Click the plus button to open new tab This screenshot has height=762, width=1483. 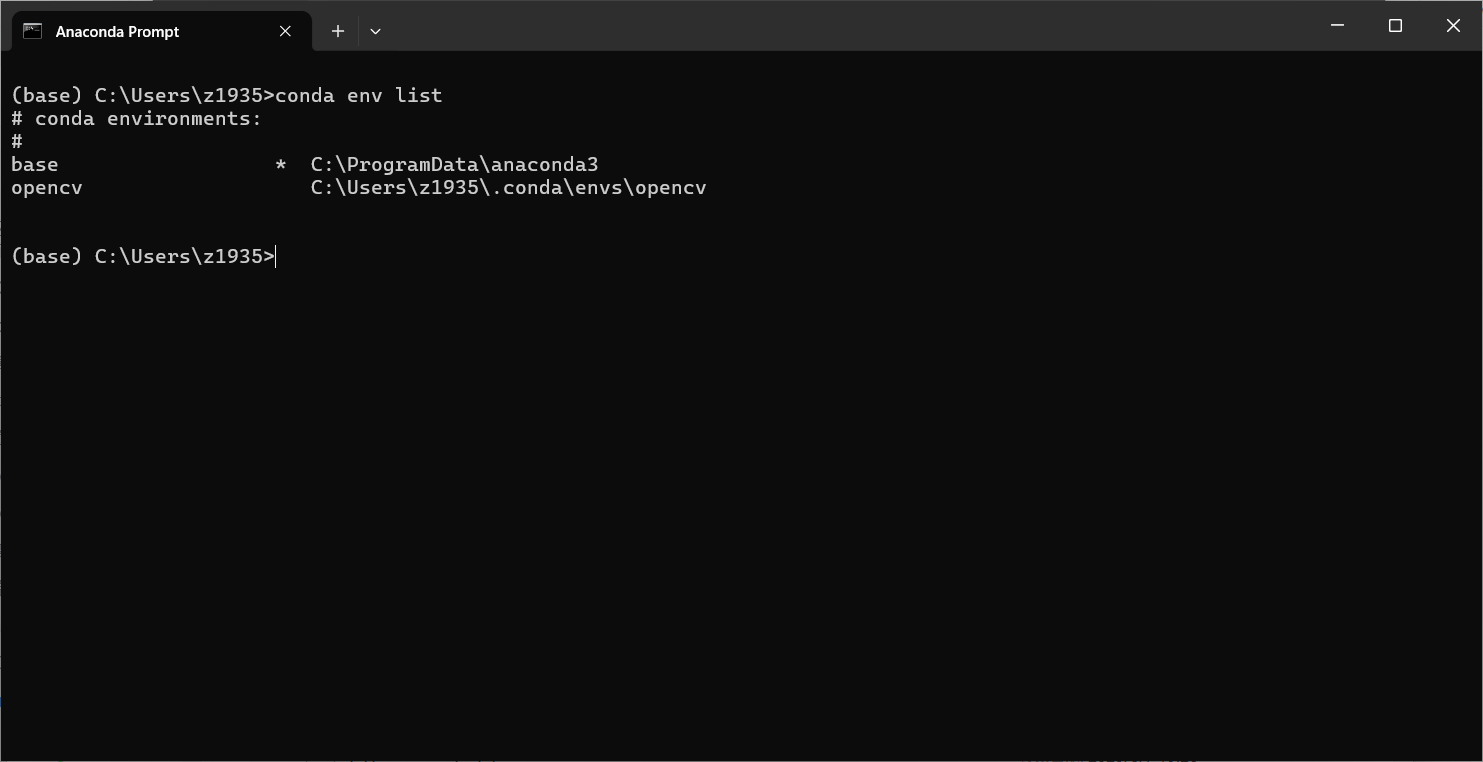pyautogui.click(x=337, y=31)
